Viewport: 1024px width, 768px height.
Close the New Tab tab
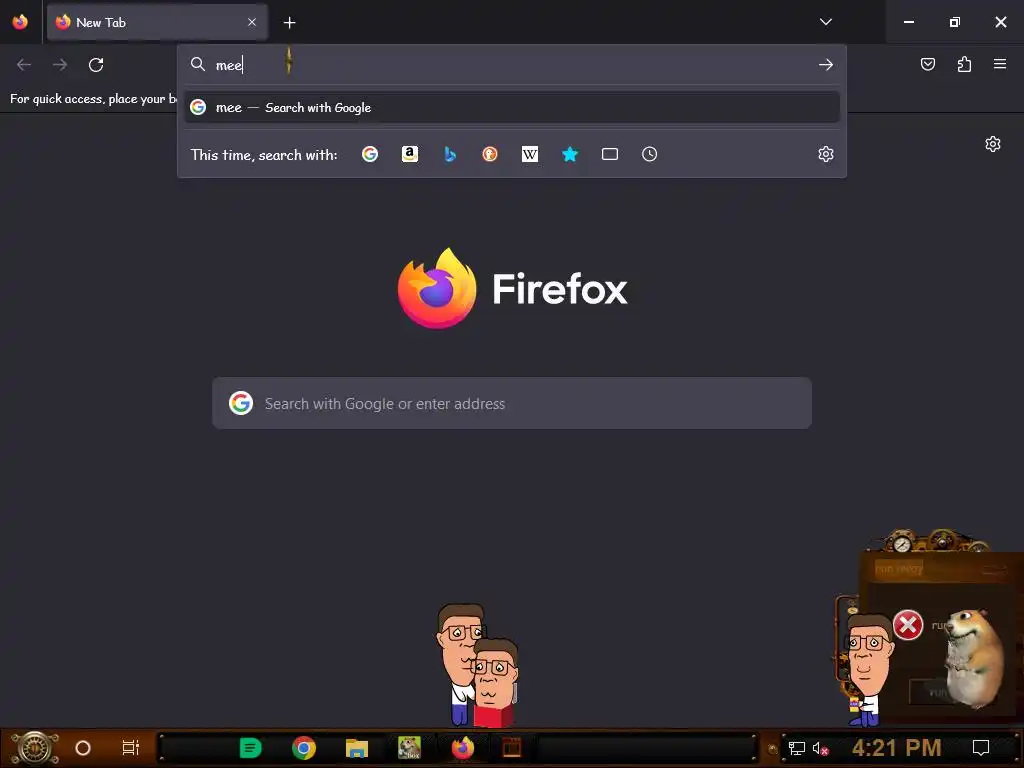coord(252,22)
